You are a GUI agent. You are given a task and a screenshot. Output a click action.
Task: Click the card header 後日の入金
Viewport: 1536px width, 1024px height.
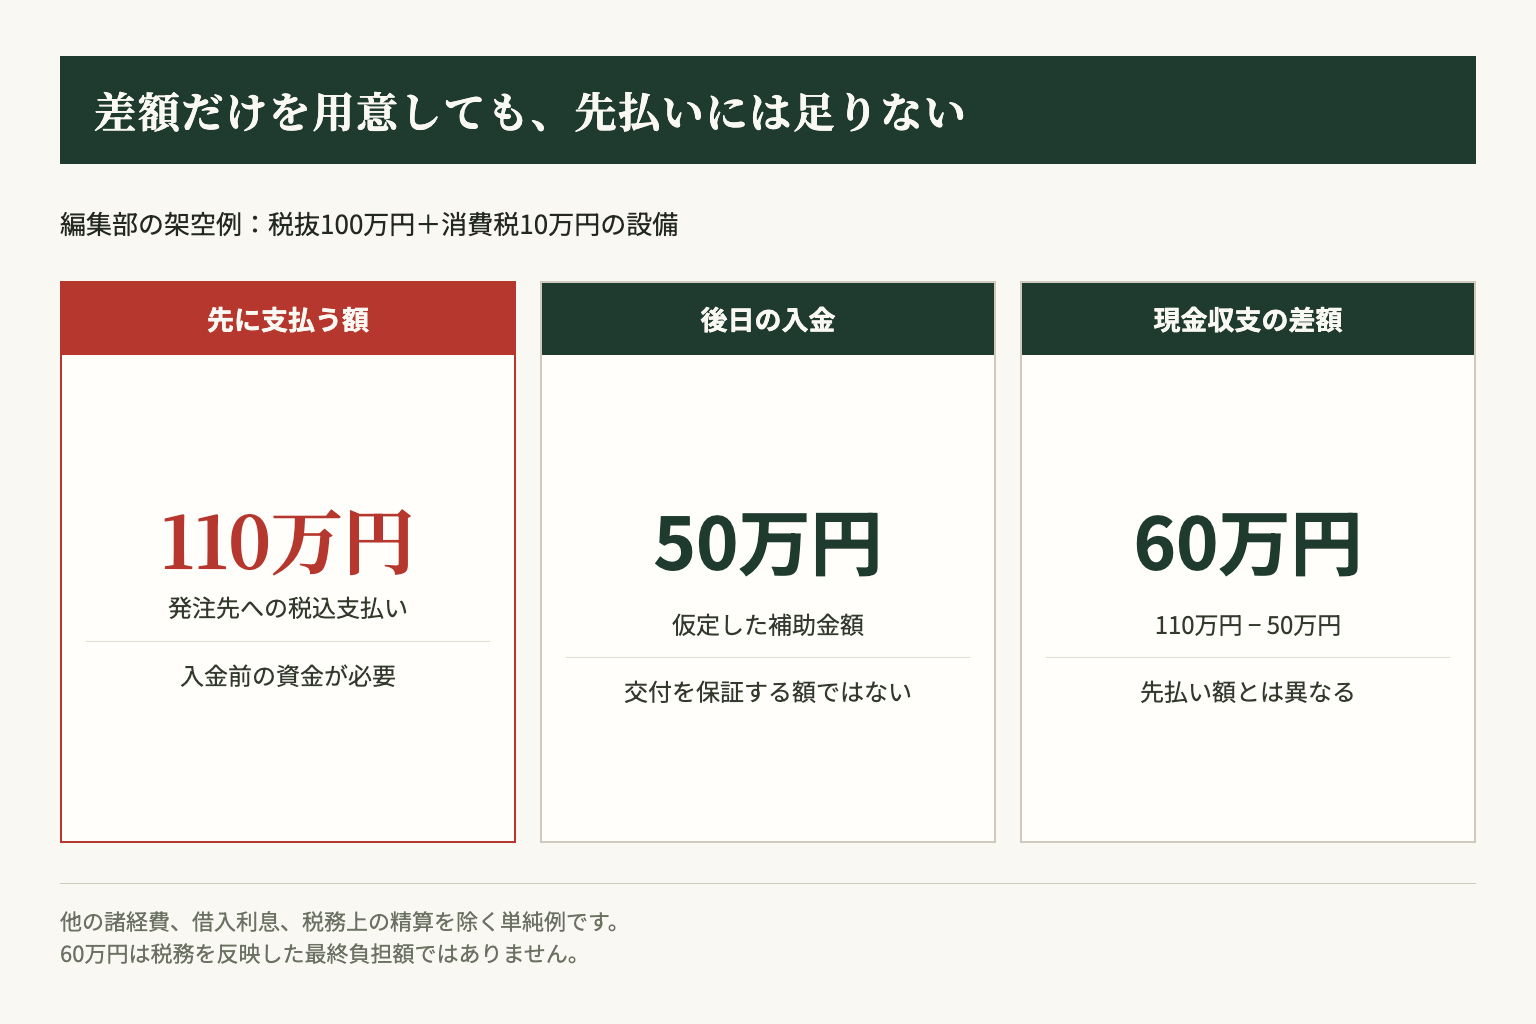click(x=768, y=319)
